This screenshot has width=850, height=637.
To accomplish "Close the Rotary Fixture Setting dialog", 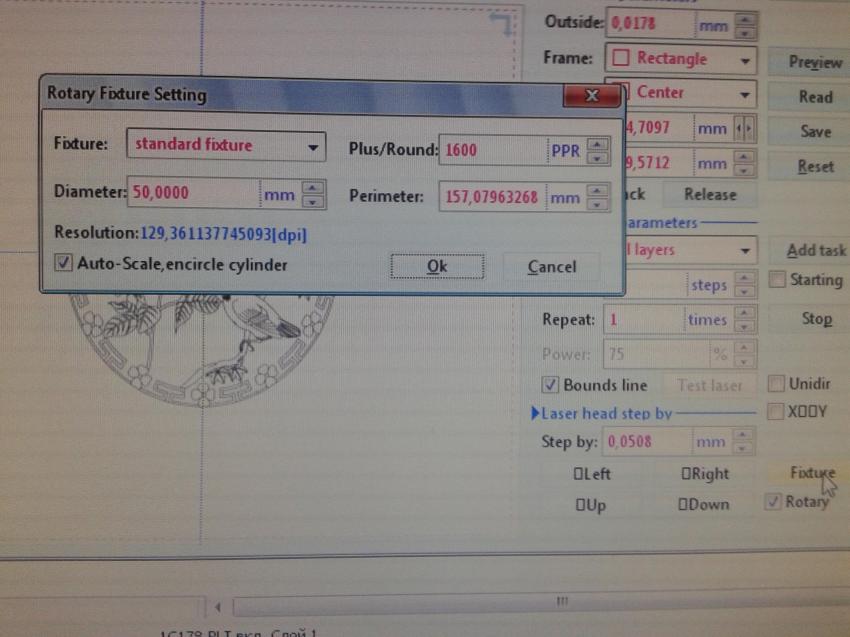I will point(590,96).
